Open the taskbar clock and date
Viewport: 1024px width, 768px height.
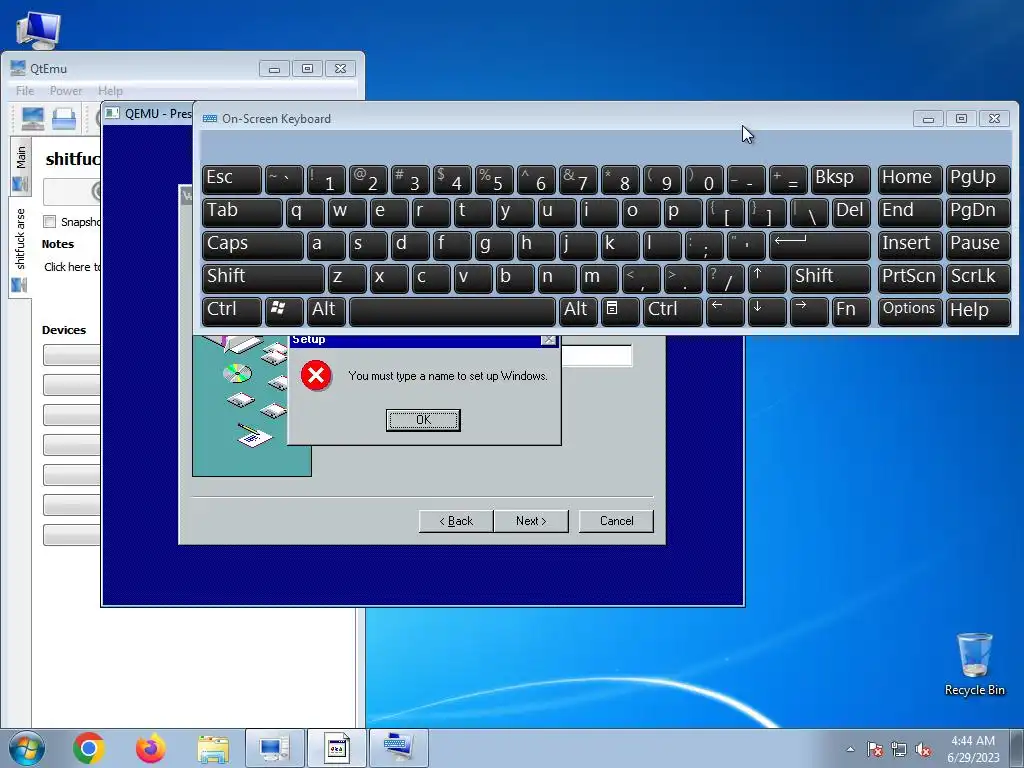point(973,749)
